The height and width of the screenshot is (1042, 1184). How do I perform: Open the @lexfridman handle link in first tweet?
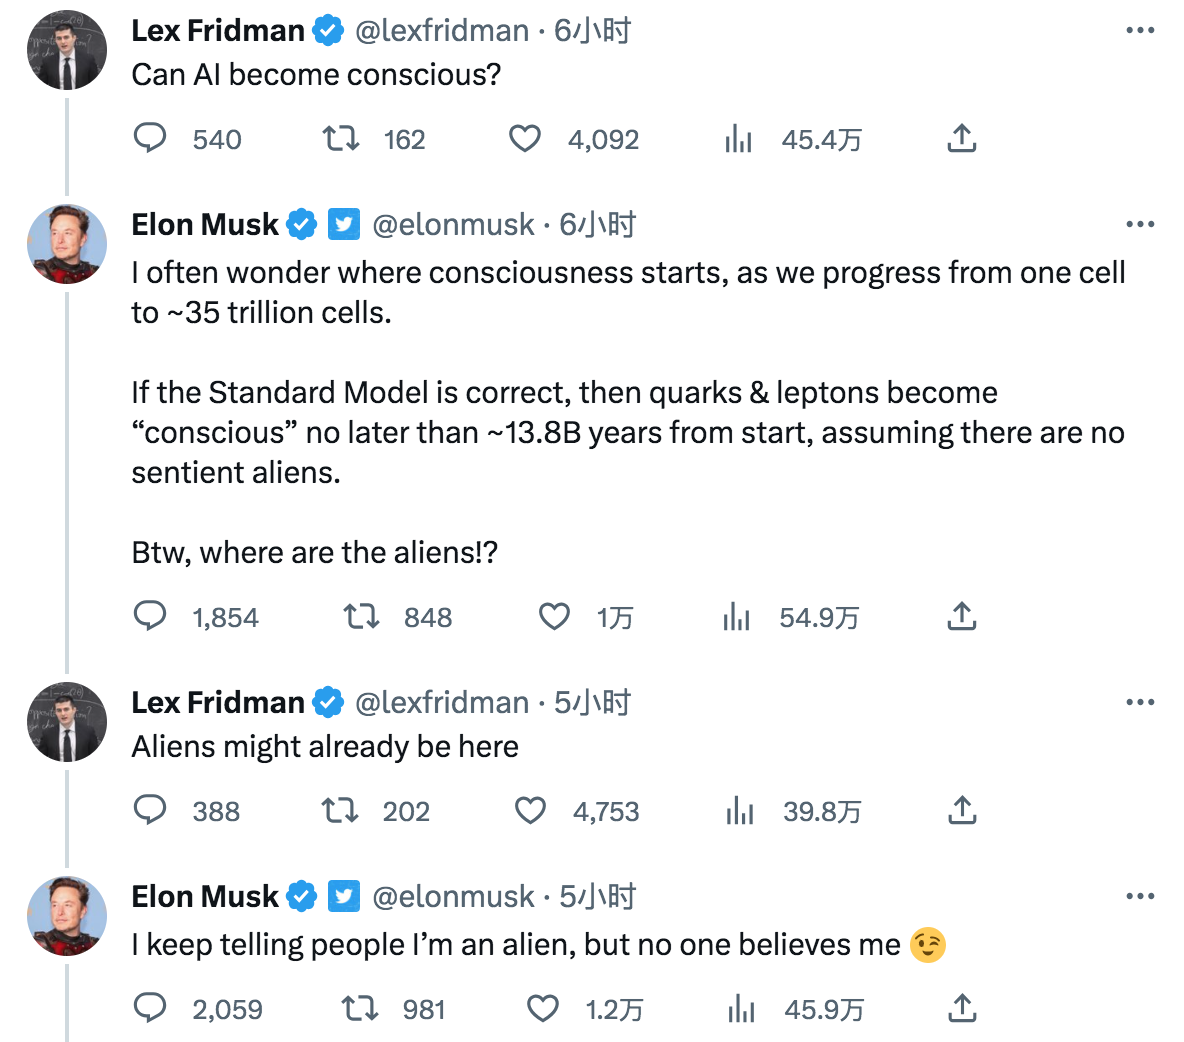tap(441, 31)
